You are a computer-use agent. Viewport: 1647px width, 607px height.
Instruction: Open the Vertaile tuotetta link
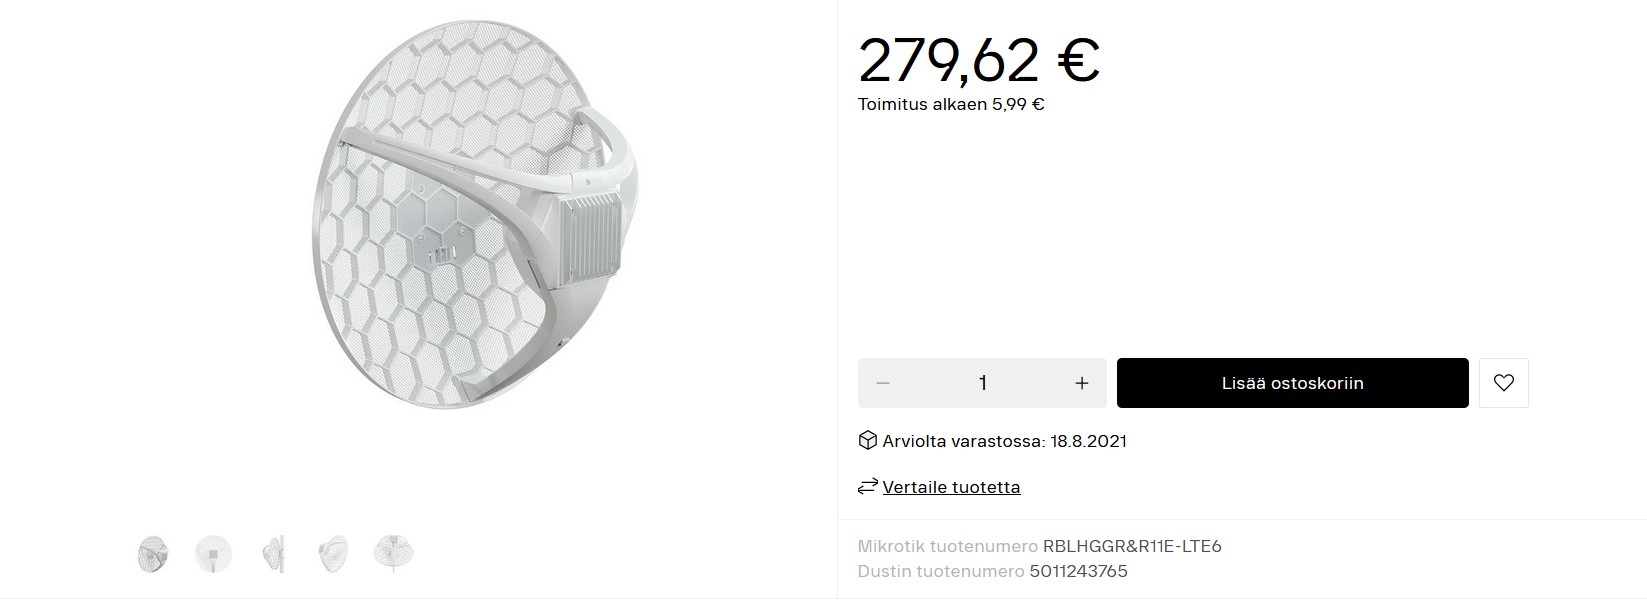pyautogui.click(x=951, y=487)
